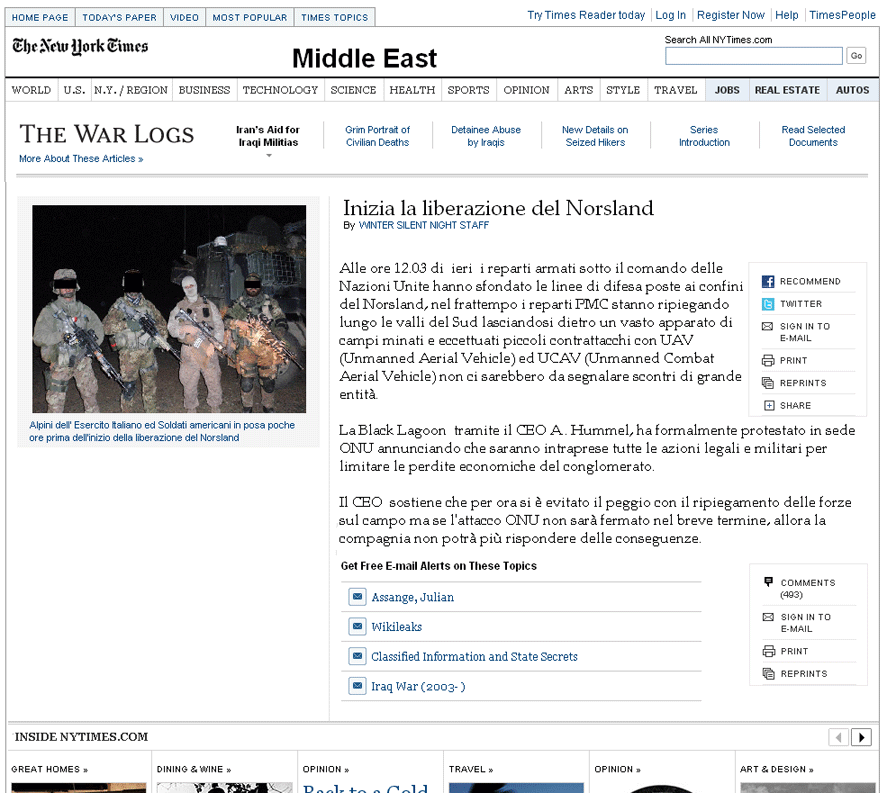
Task: Click Try Times Reader today link
Action: pyautogui.click(x=586, y=15)
